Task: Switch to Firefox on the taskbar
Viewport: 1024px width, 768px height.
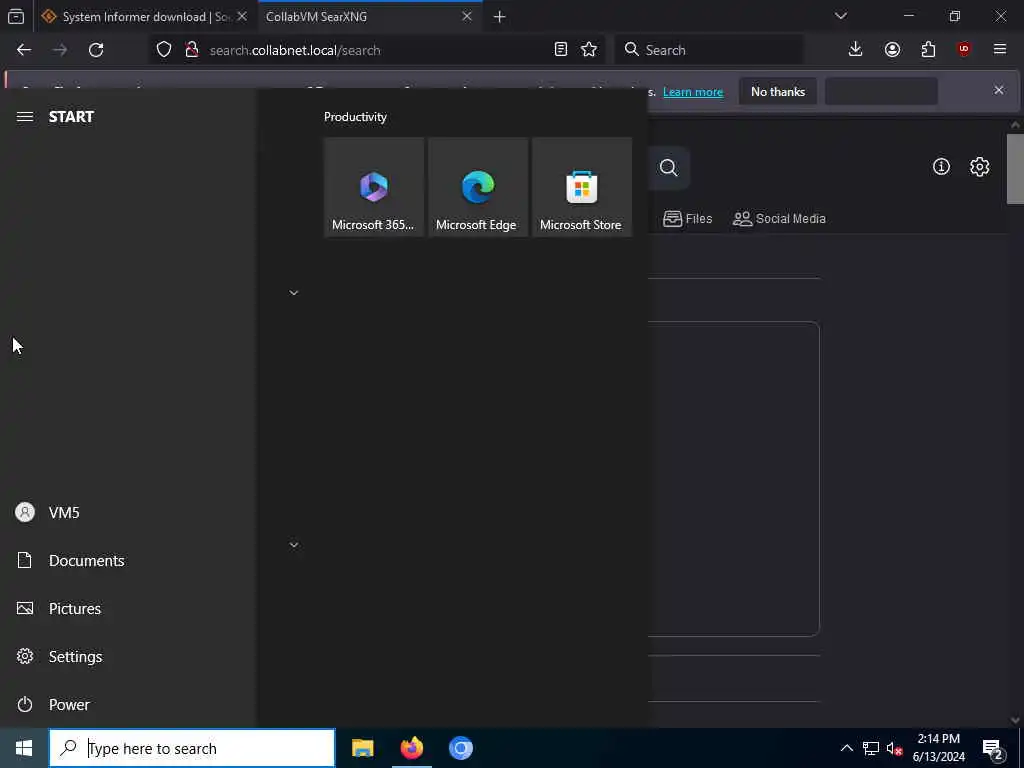Action: click(x=411, y=748)
